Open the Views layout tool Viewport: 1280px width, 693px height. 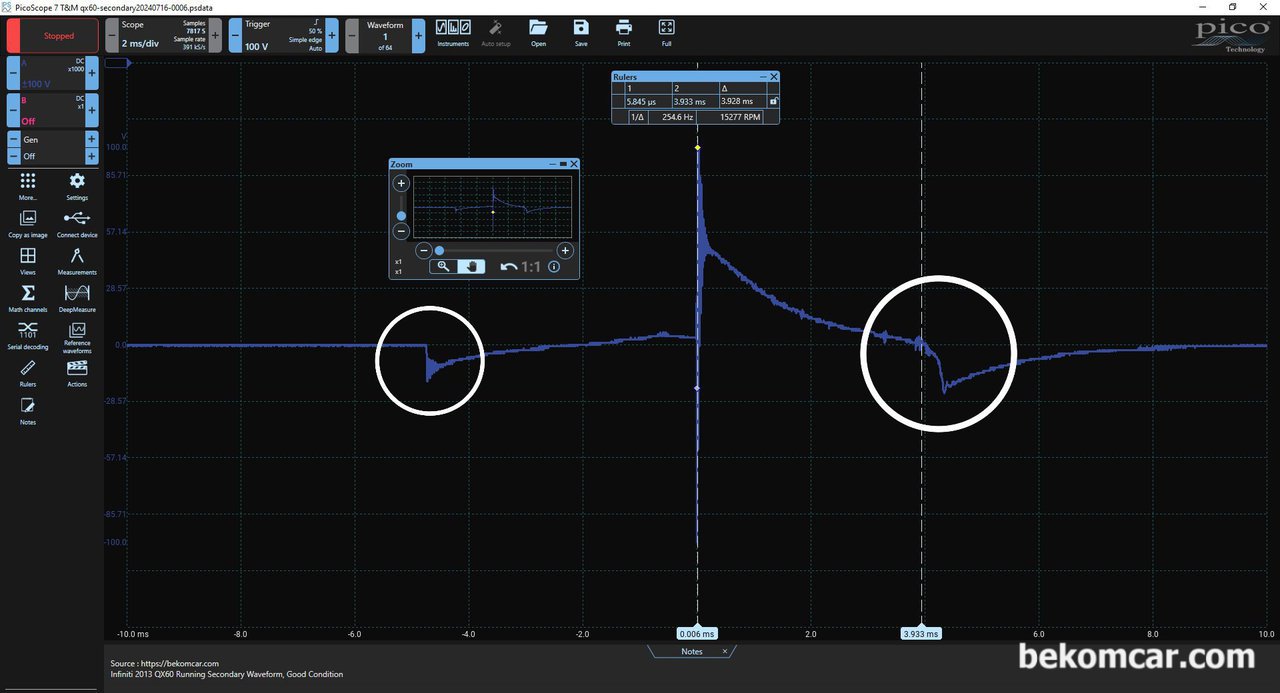[x=28, y=261]
